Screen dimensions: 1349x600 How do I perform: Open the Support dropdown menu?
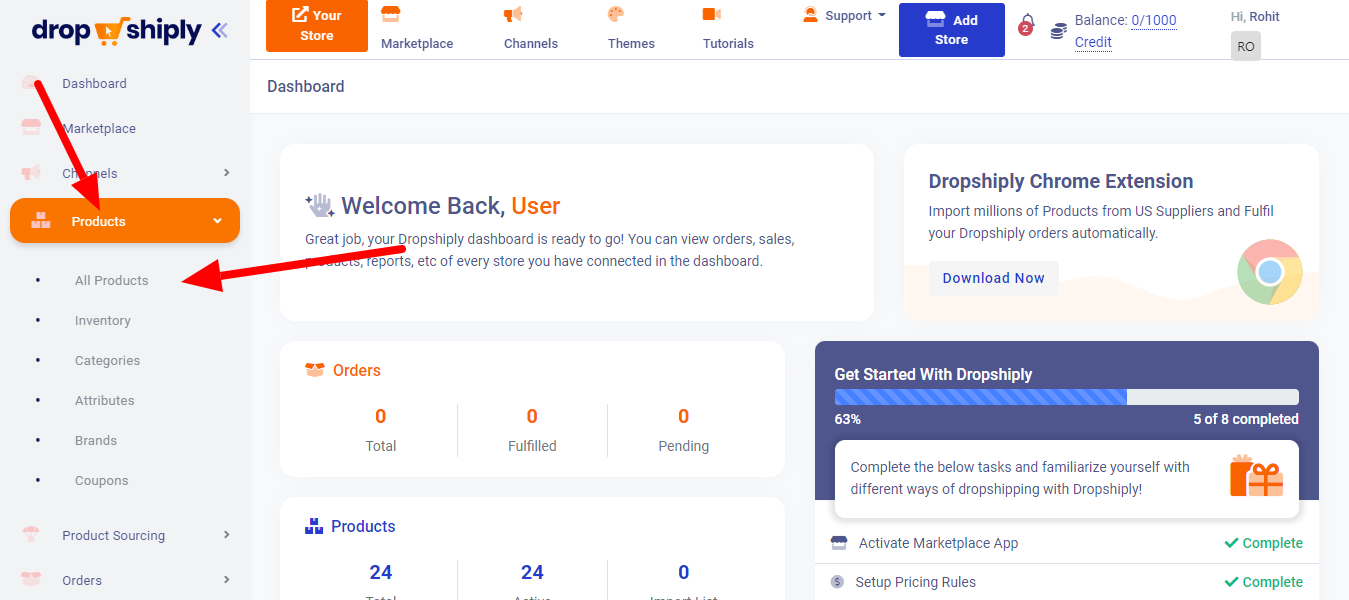[844, 16]
